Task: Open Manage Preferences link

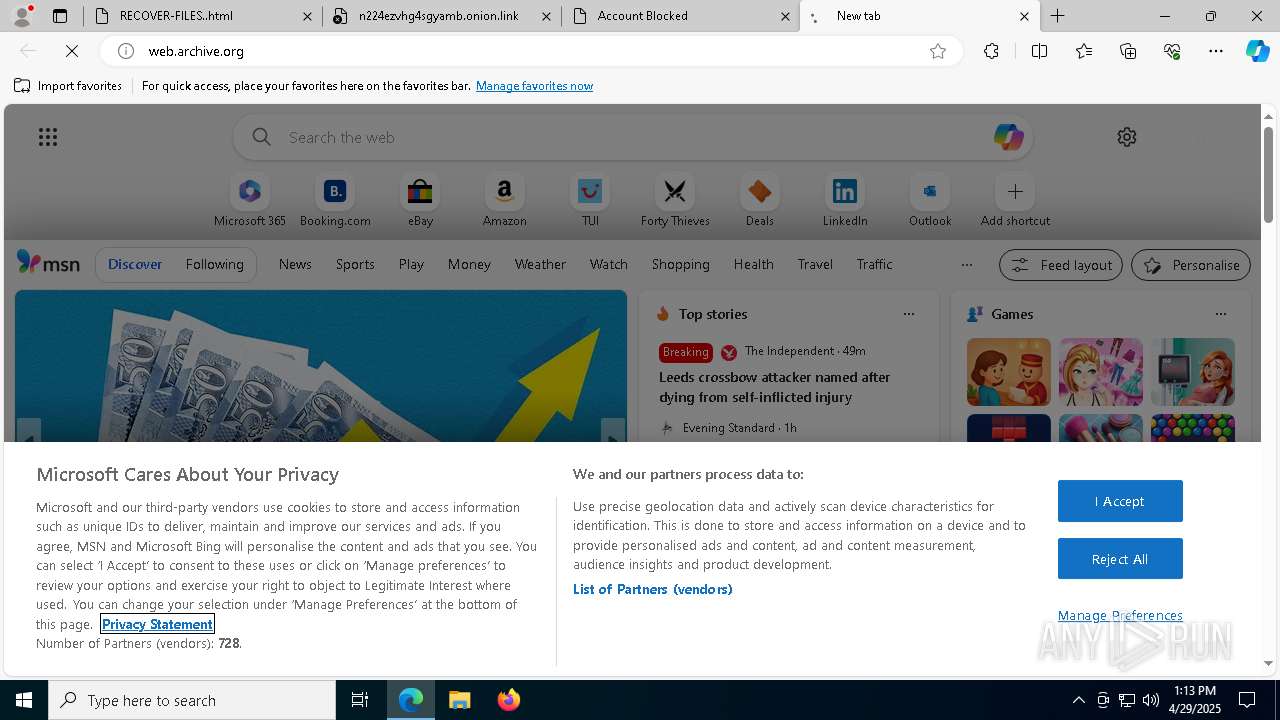Action: [1120, 615]
